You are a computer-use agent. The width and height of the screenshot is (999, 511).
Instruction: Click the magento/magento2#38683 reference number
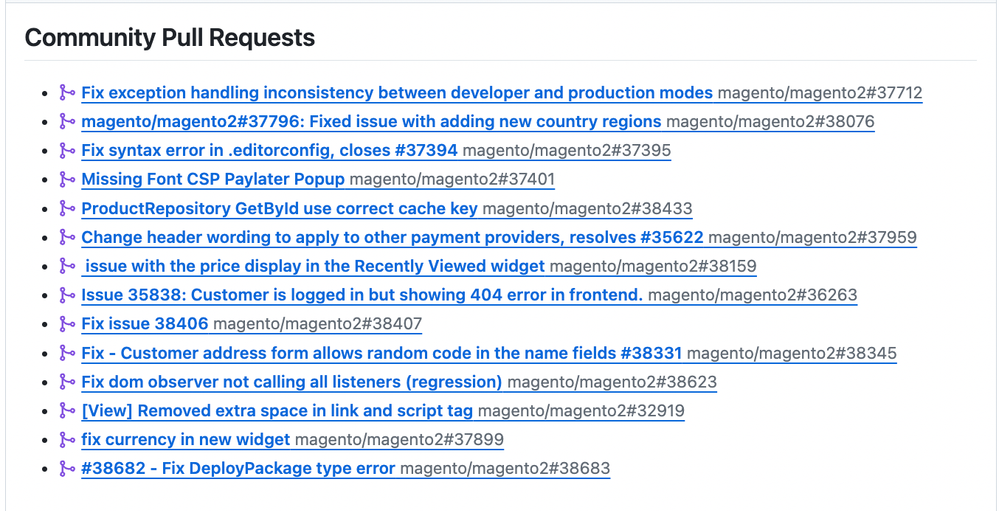(505, 469)
